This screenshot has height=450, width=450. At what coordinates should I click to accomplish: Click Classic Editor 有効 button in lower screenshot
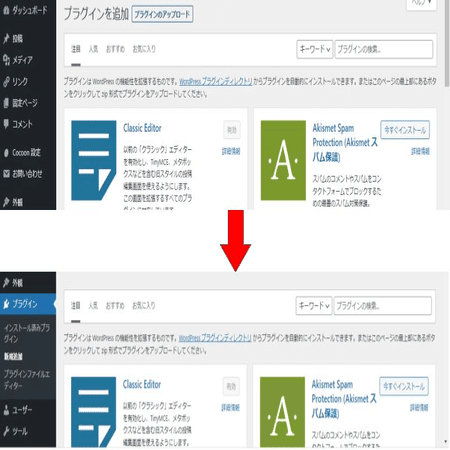click(x=231, y=387)
